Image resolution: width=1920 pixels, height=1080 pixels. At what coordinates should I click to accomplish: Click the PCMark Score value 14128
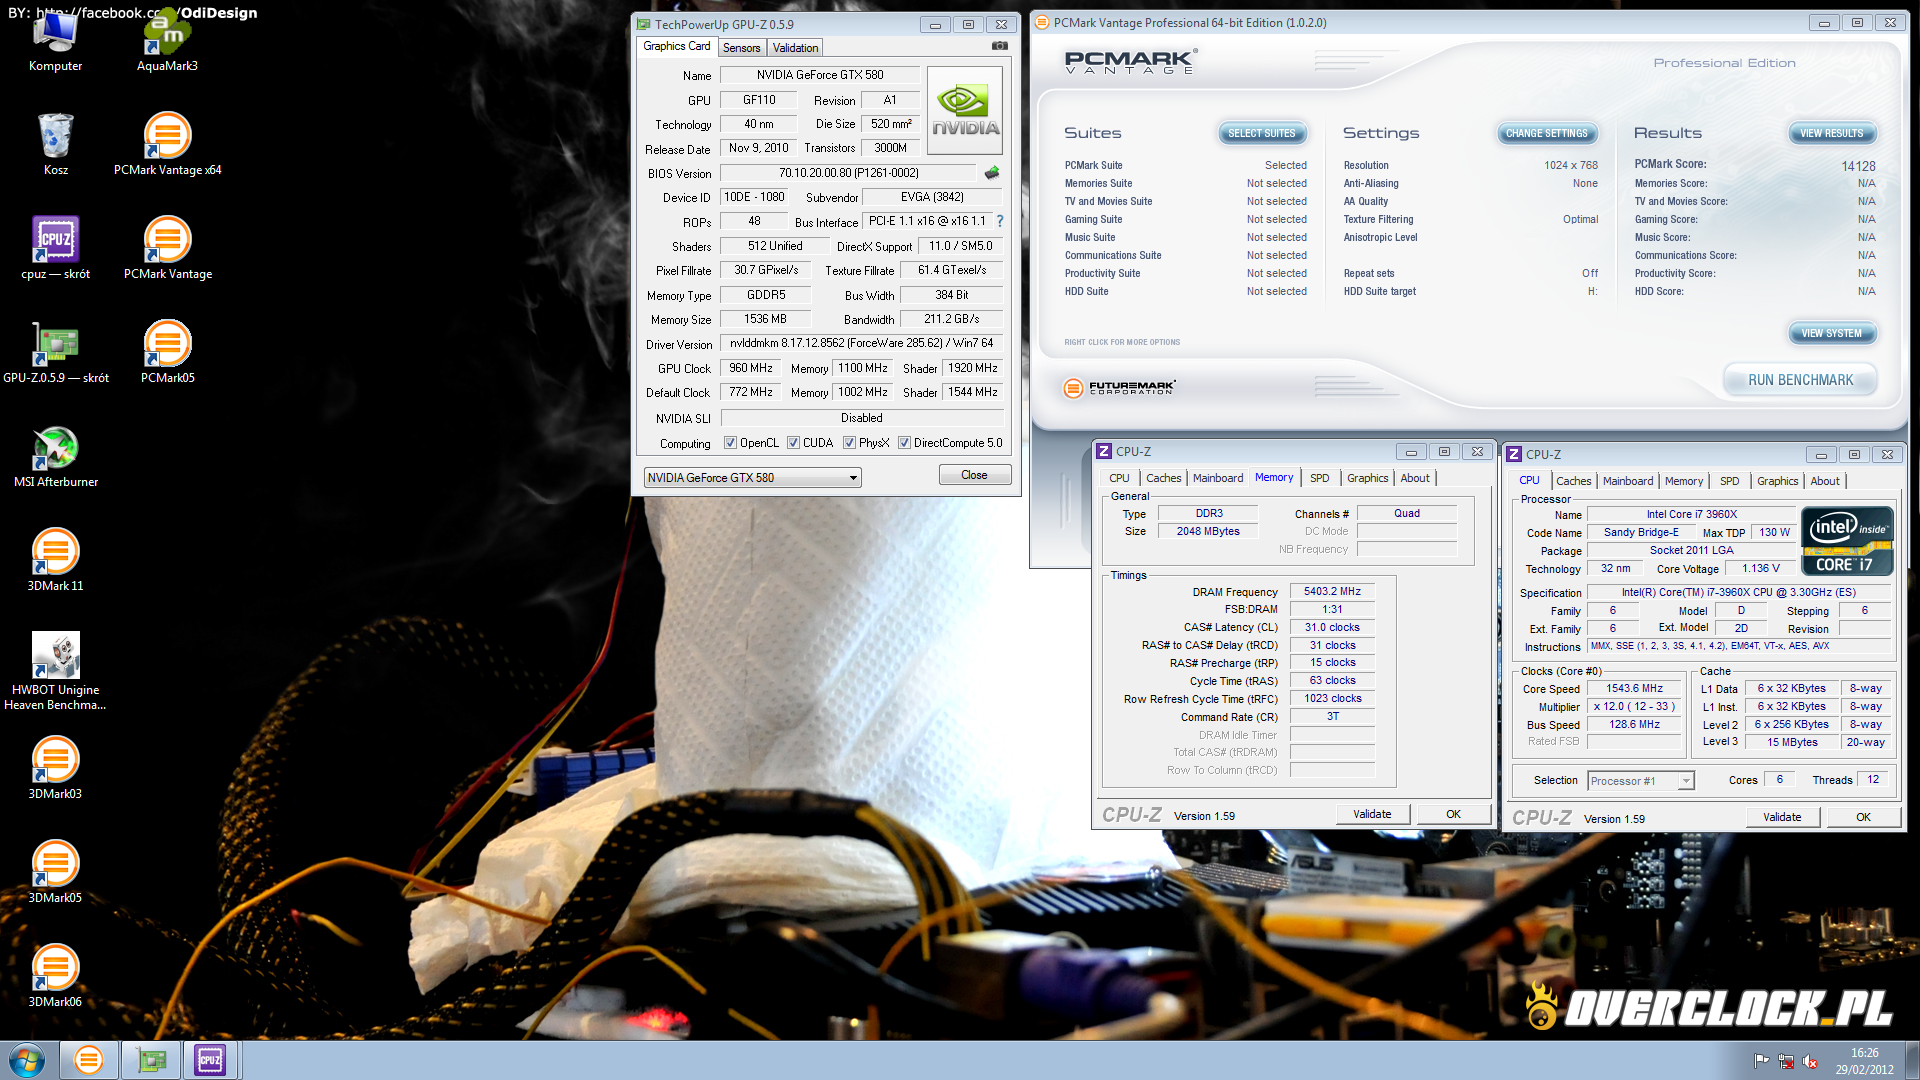pyautogui.click(x=1858, y=166)
